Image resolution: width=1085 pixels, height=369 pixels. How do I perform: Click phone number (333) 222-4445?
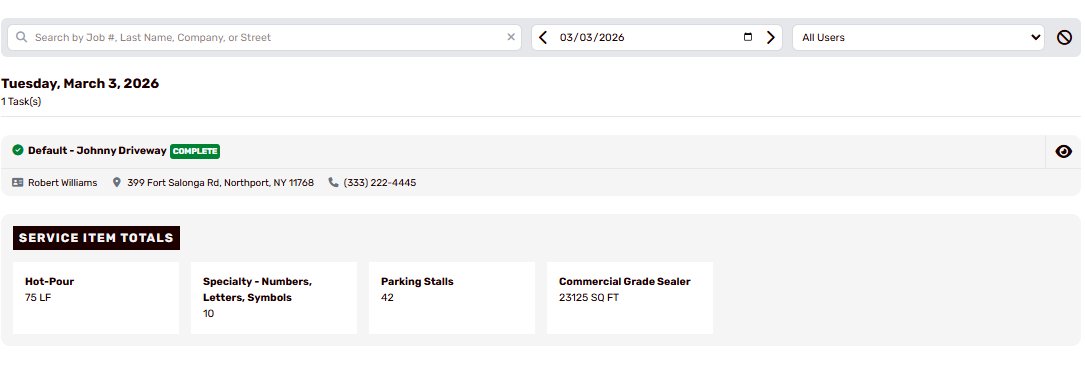tap(380, 183)
